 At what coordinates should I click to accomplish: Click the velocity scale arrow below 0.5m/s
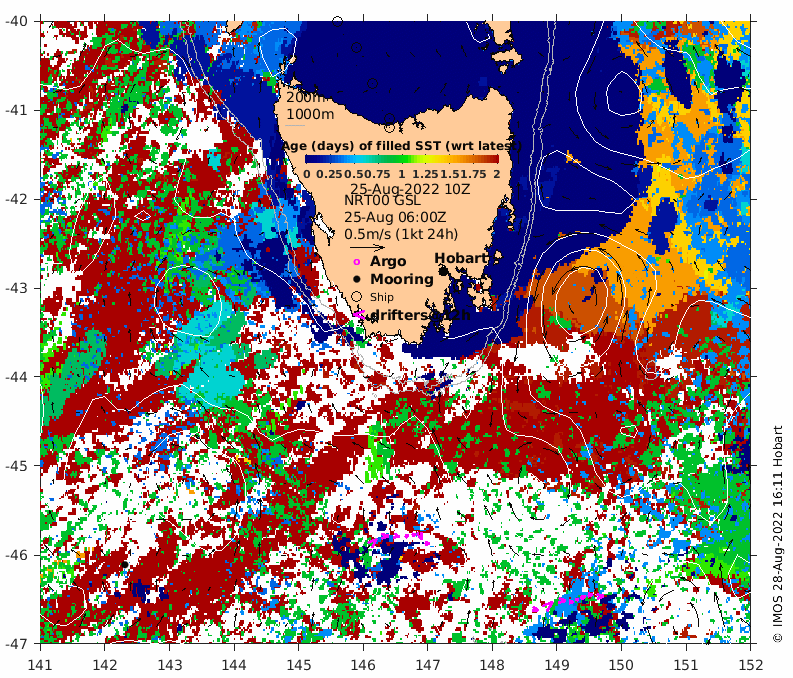[367, 248]
